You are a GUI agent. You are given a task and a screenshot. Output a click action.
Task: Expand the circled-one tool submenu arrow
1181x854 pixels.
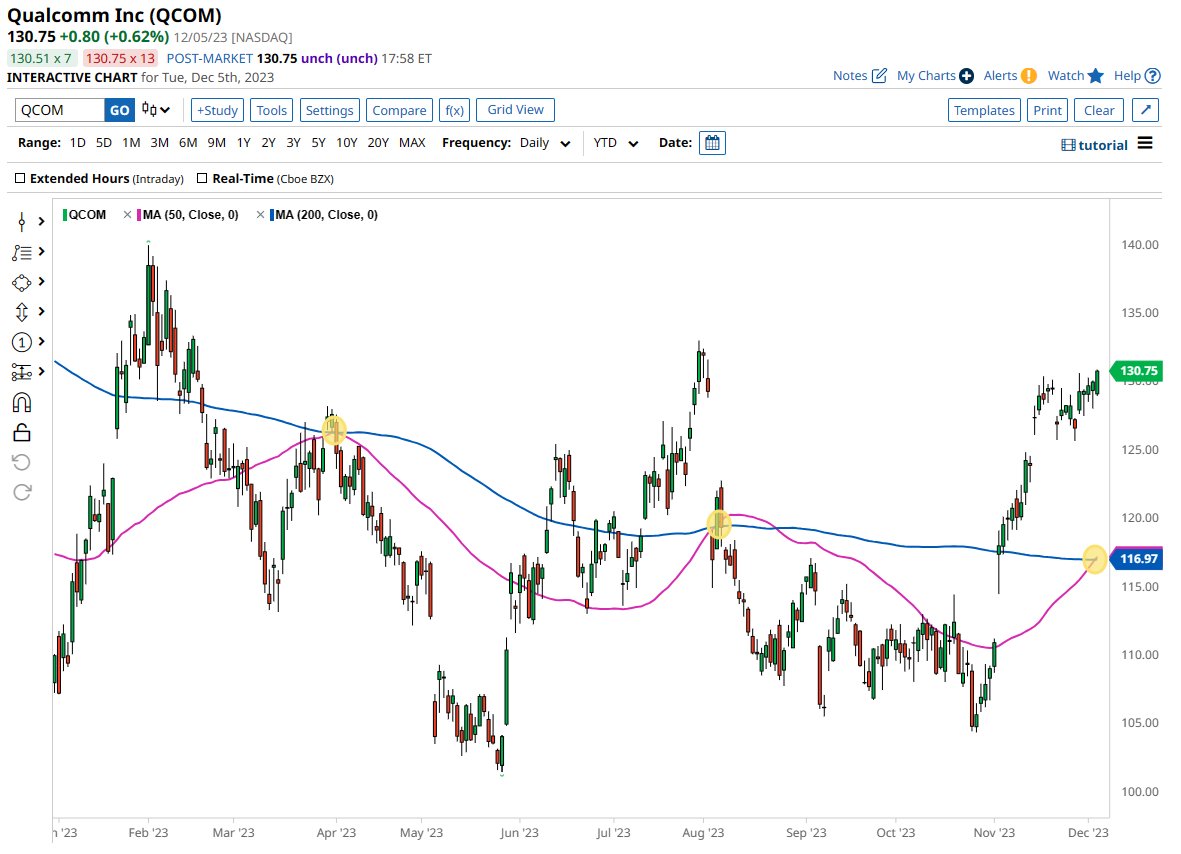pos(41,341)
